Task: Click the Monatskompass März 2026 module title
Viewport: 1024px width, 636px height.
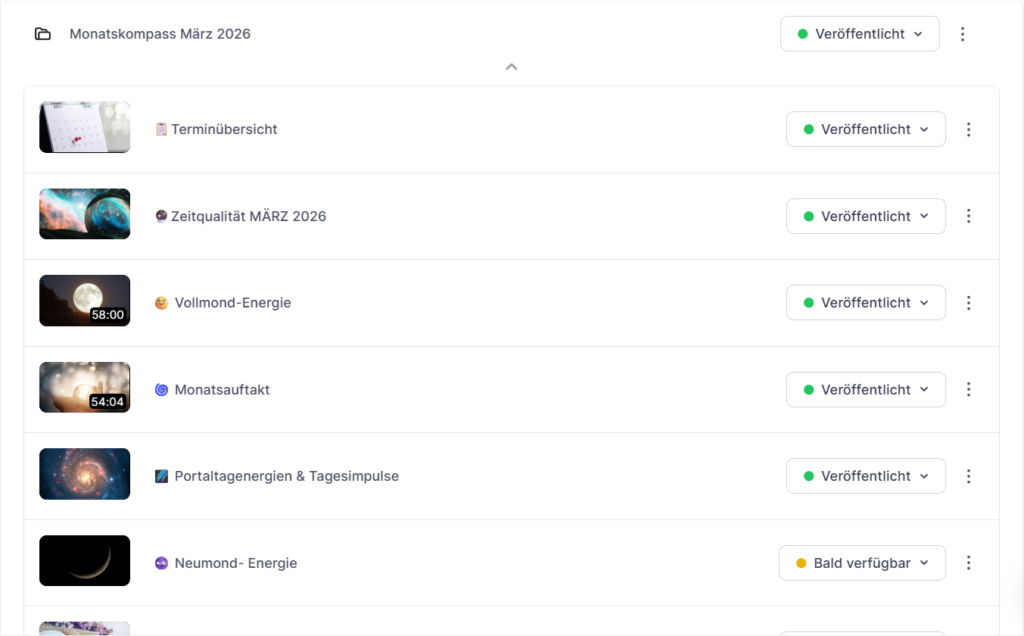Action: point(160,34)
